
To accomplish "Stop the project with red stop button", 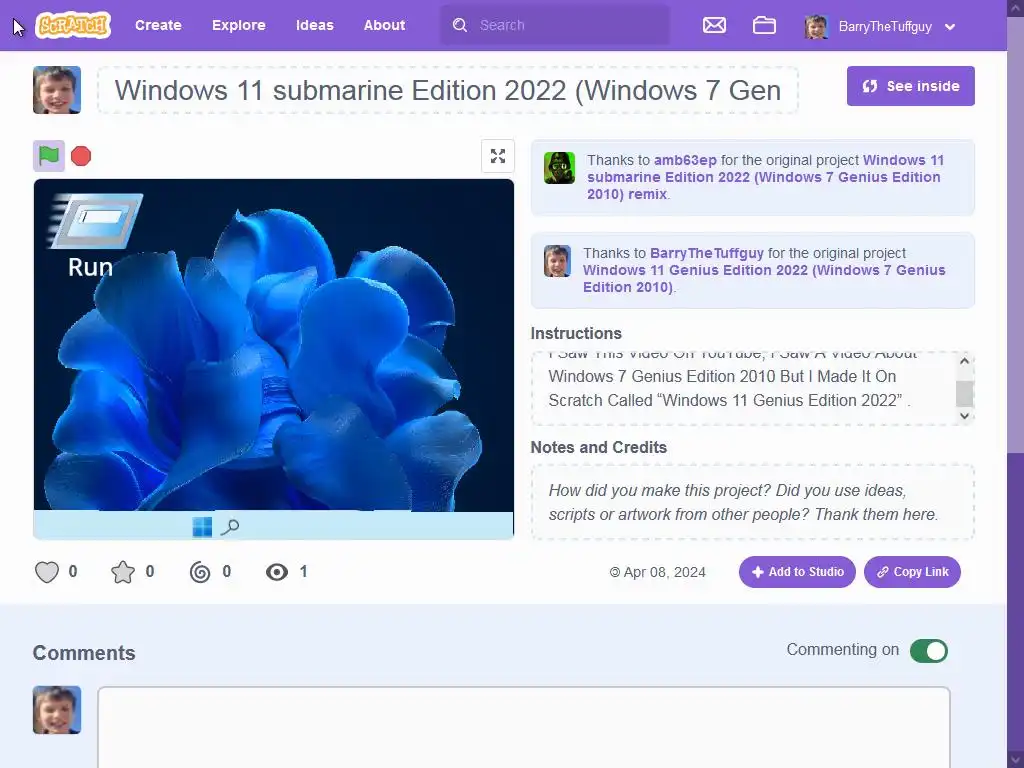I will (81, 156).
